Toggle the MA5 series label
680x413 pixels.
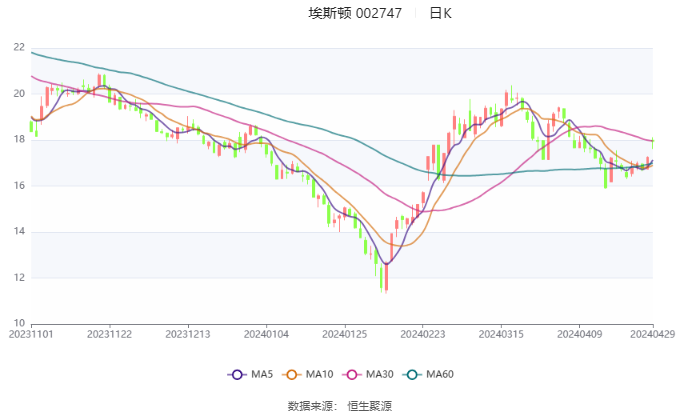[262, 374]
